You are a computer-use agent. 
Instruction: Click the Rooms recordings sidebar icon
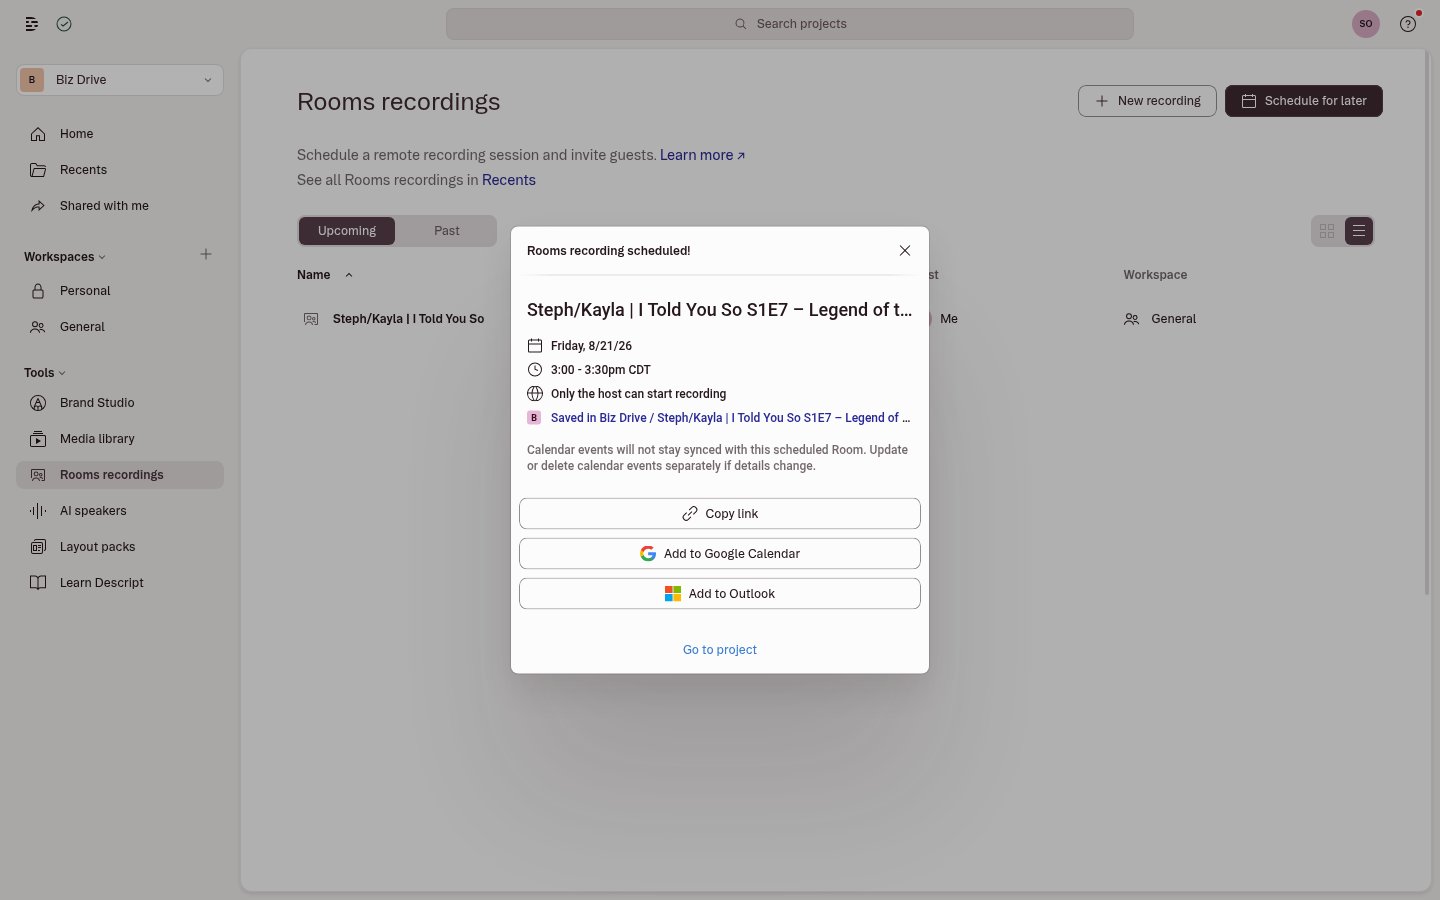point(38,475)
